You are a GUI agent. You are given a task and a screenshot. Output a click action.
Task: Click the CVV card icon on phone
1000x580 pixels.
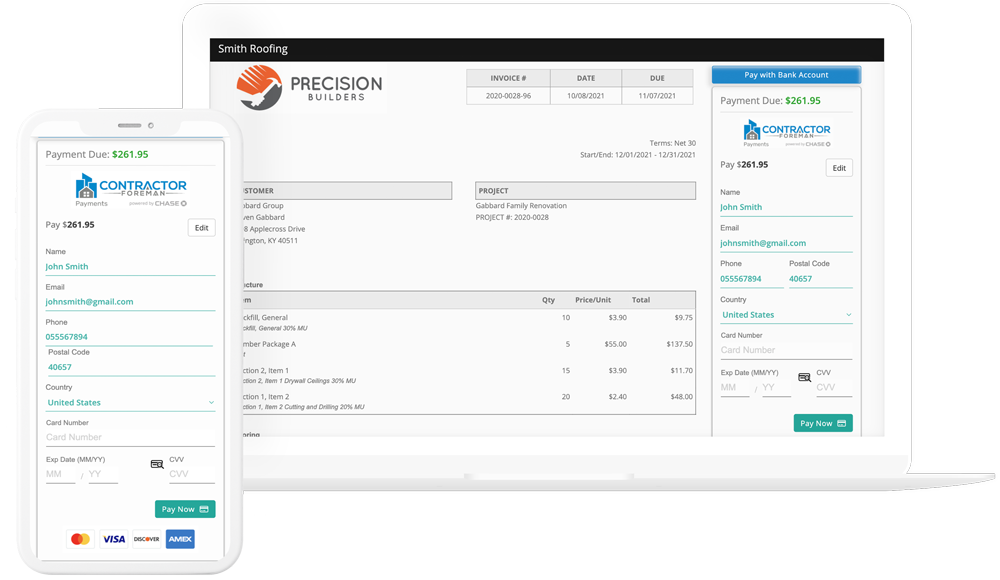tap(157, 464)
